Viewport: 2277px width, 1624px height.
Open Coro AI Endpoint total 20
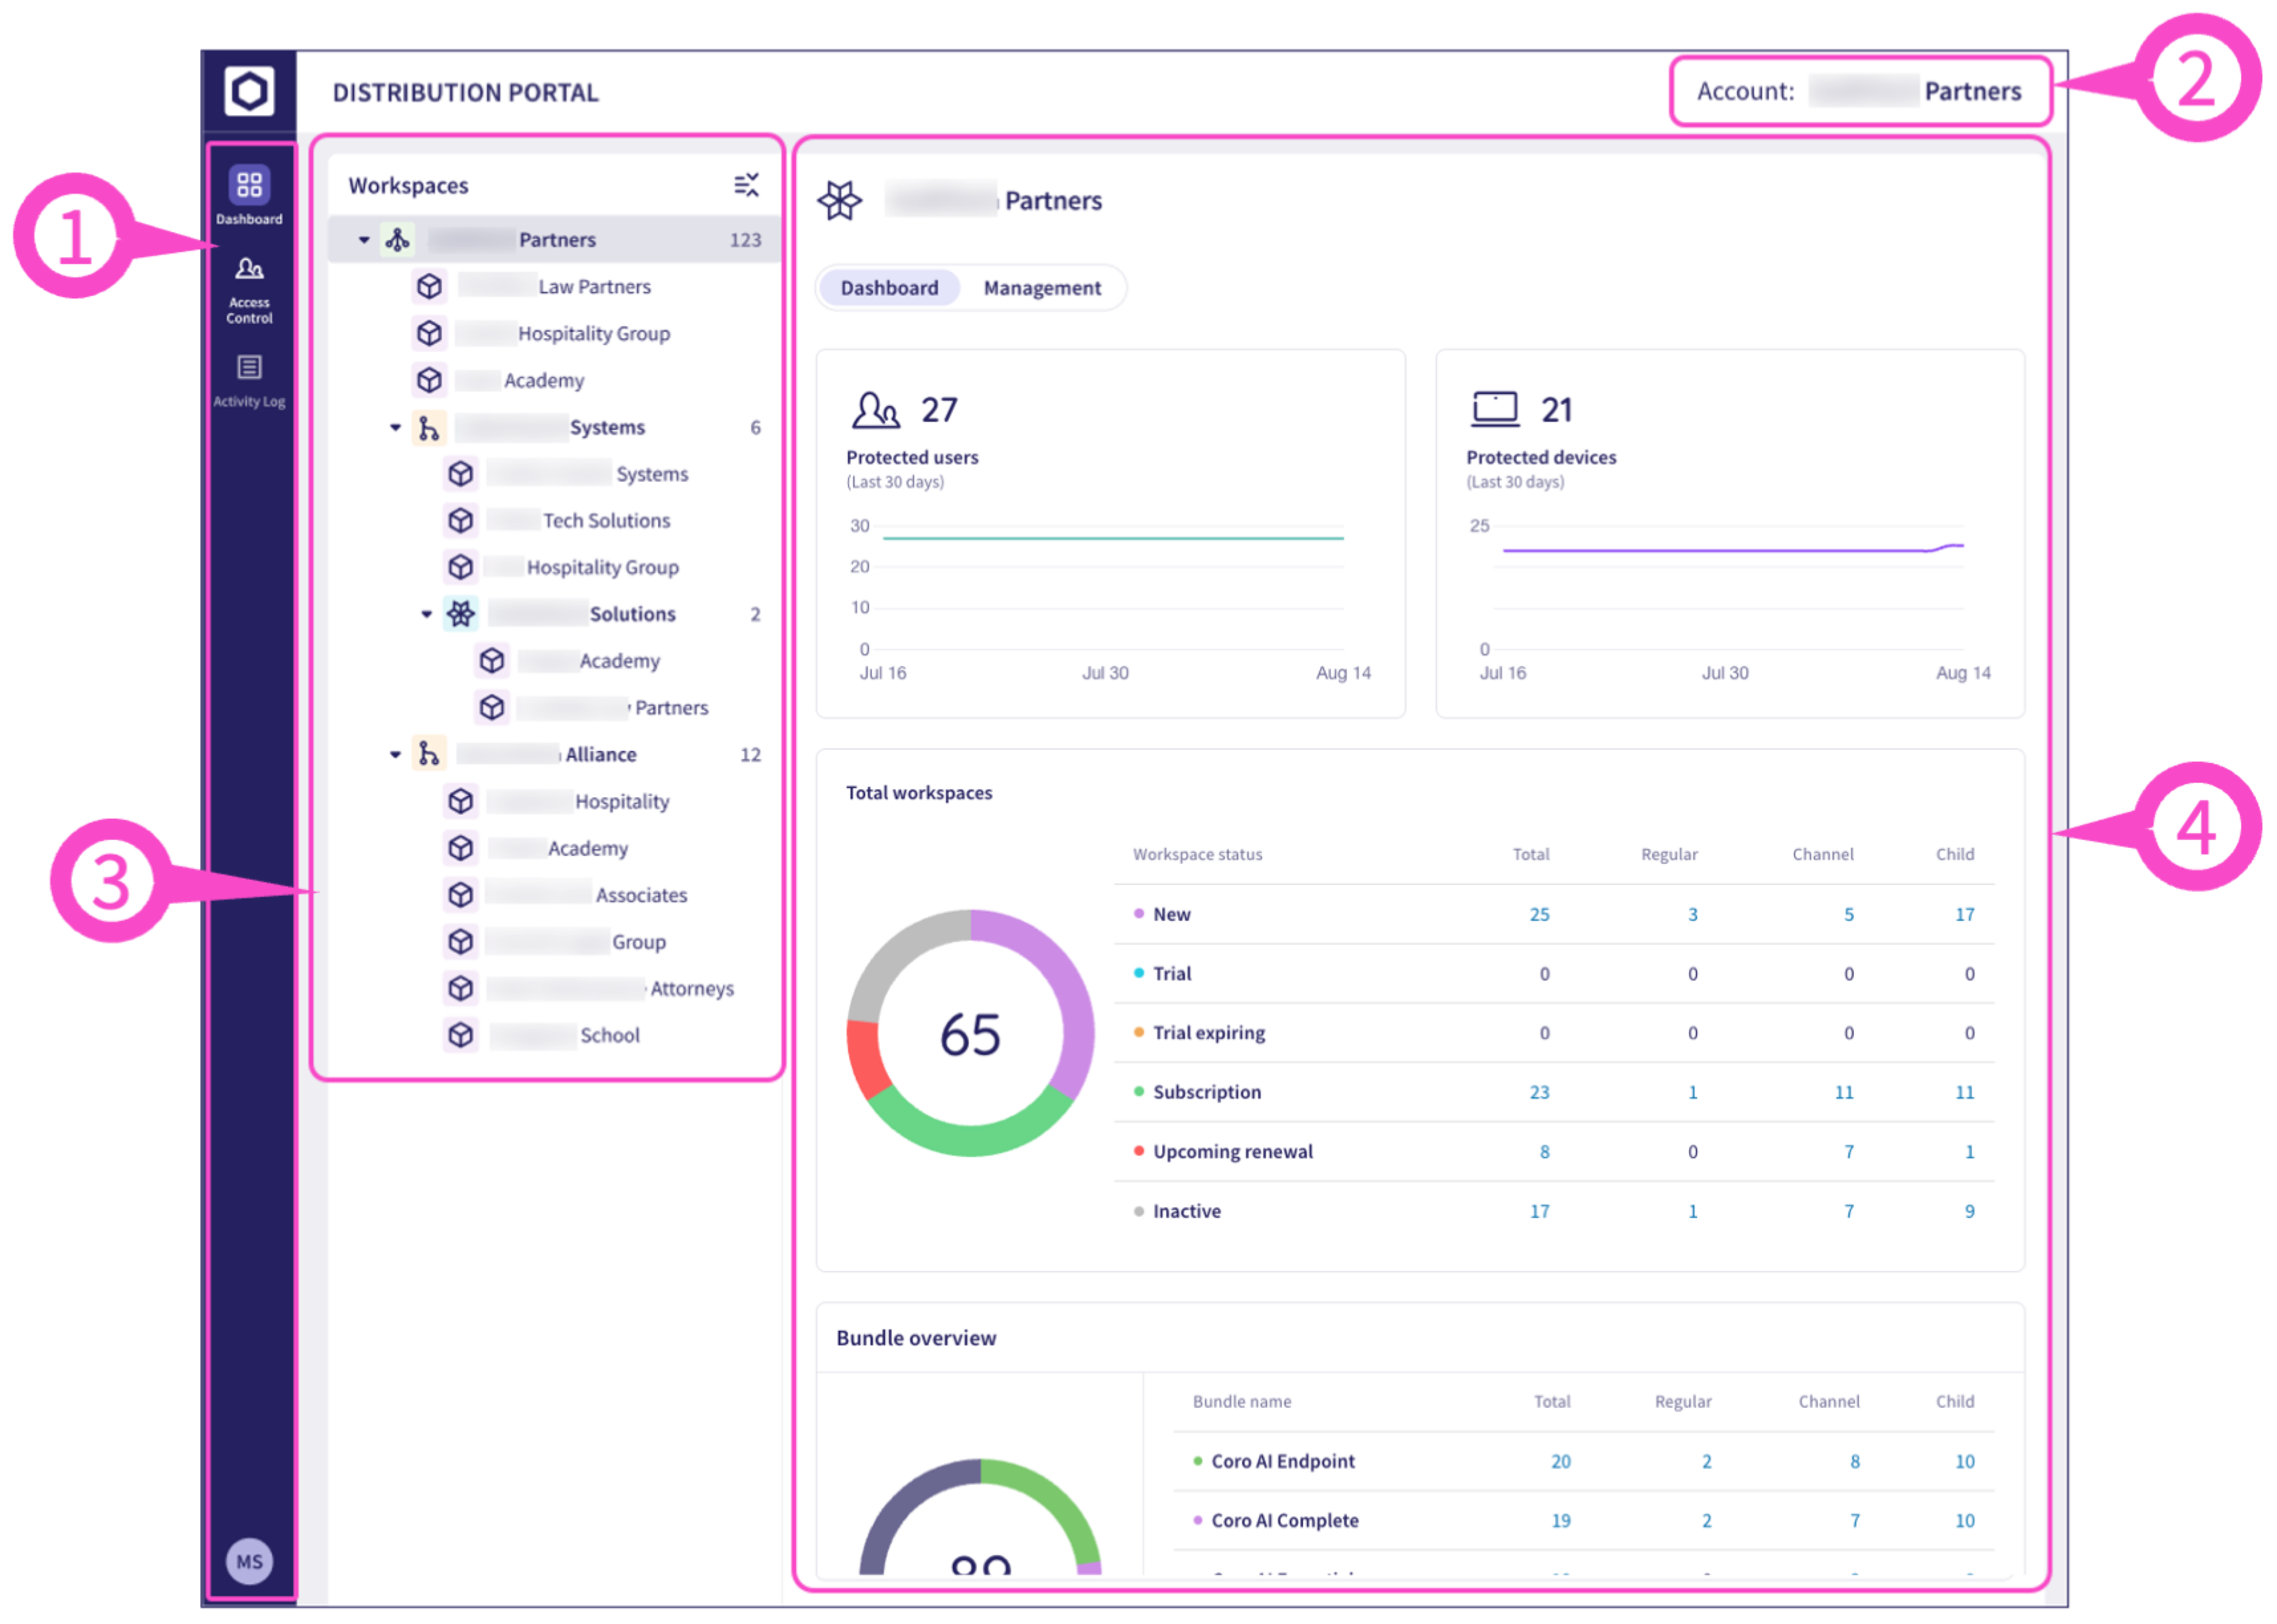(x=1560, y=1461)
